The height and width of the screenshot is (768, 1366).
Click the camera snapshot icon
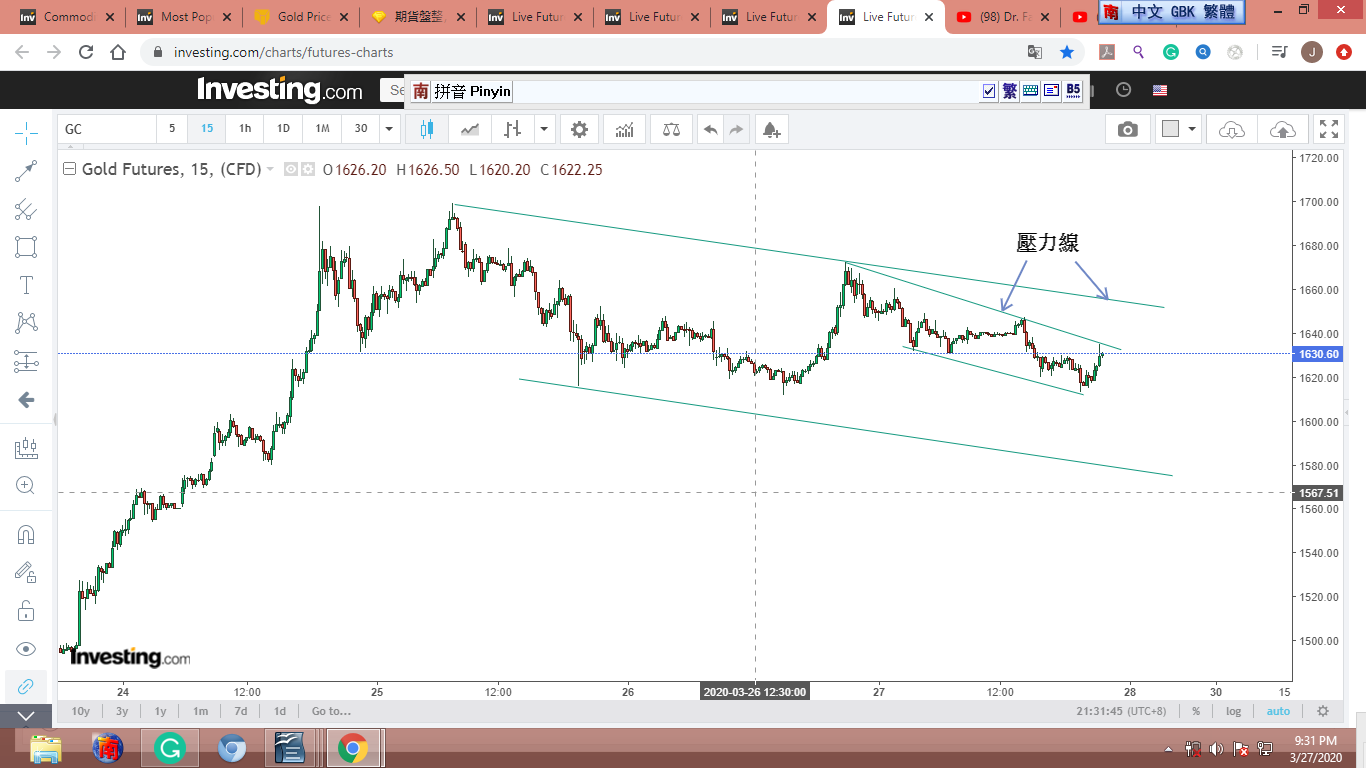click(1127, 129)
